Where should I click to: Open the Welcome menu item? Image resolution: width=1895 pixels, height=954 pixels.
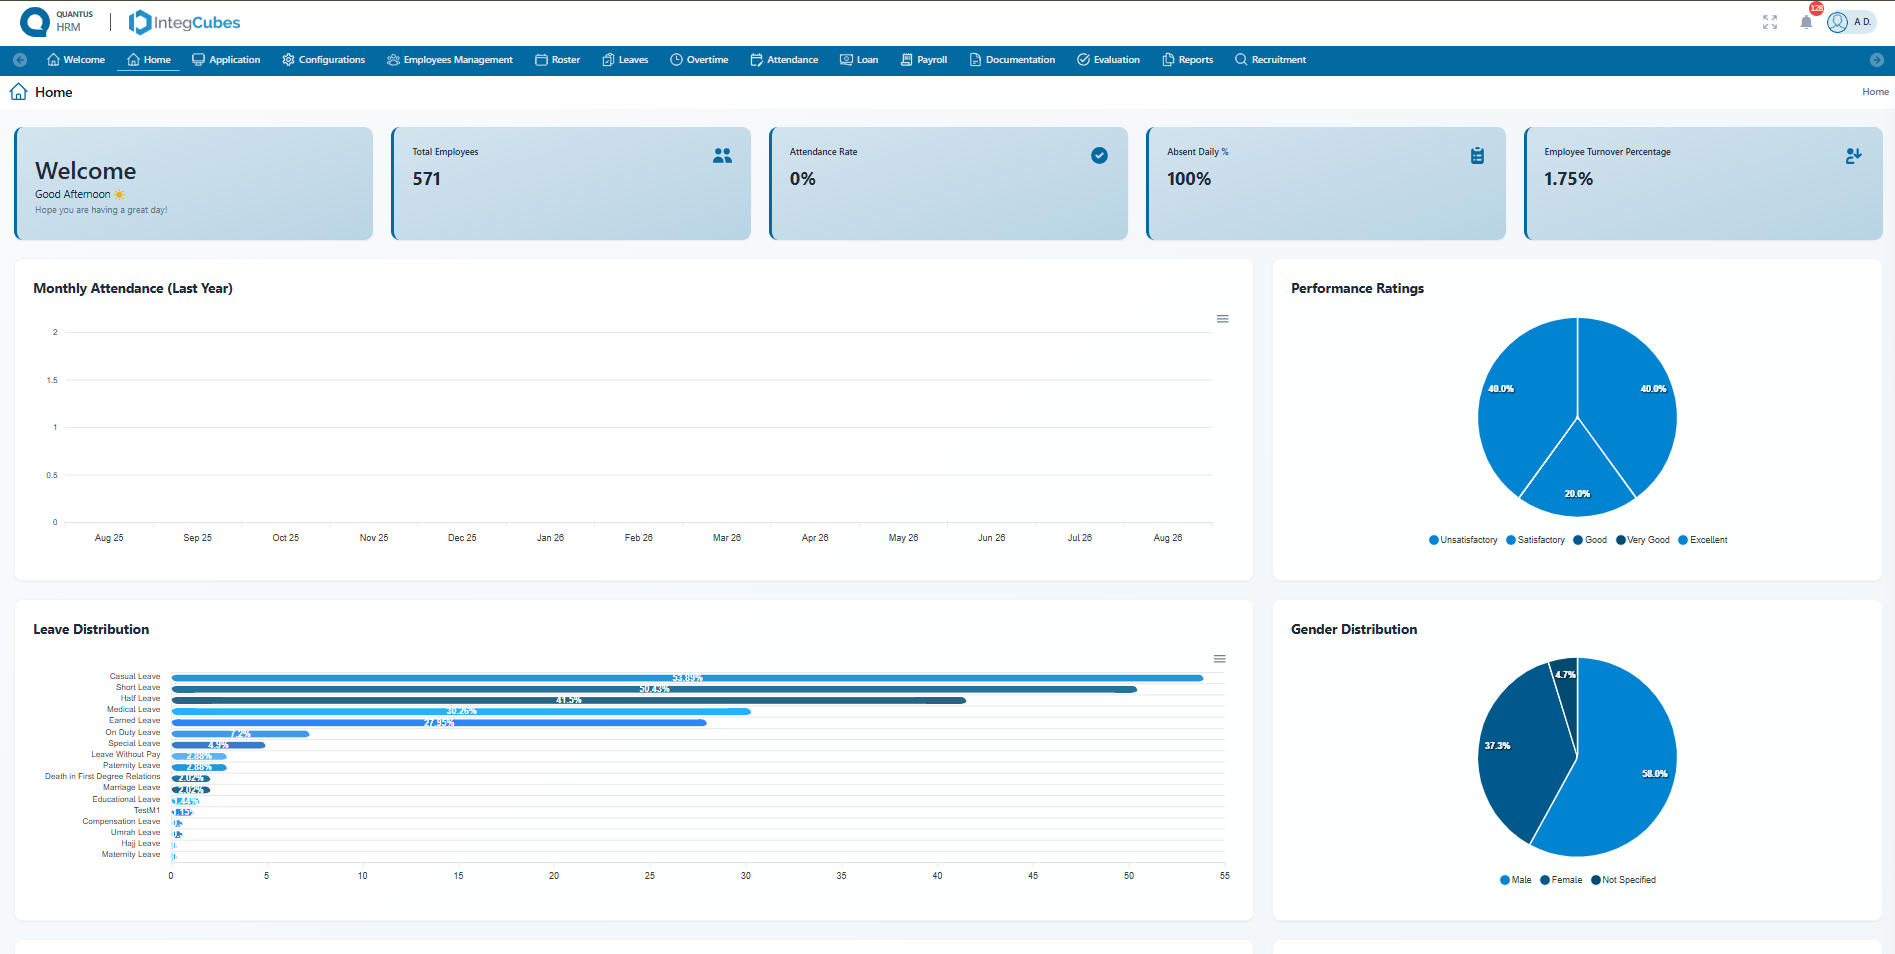pyautogui.click(x=76, y=60)
